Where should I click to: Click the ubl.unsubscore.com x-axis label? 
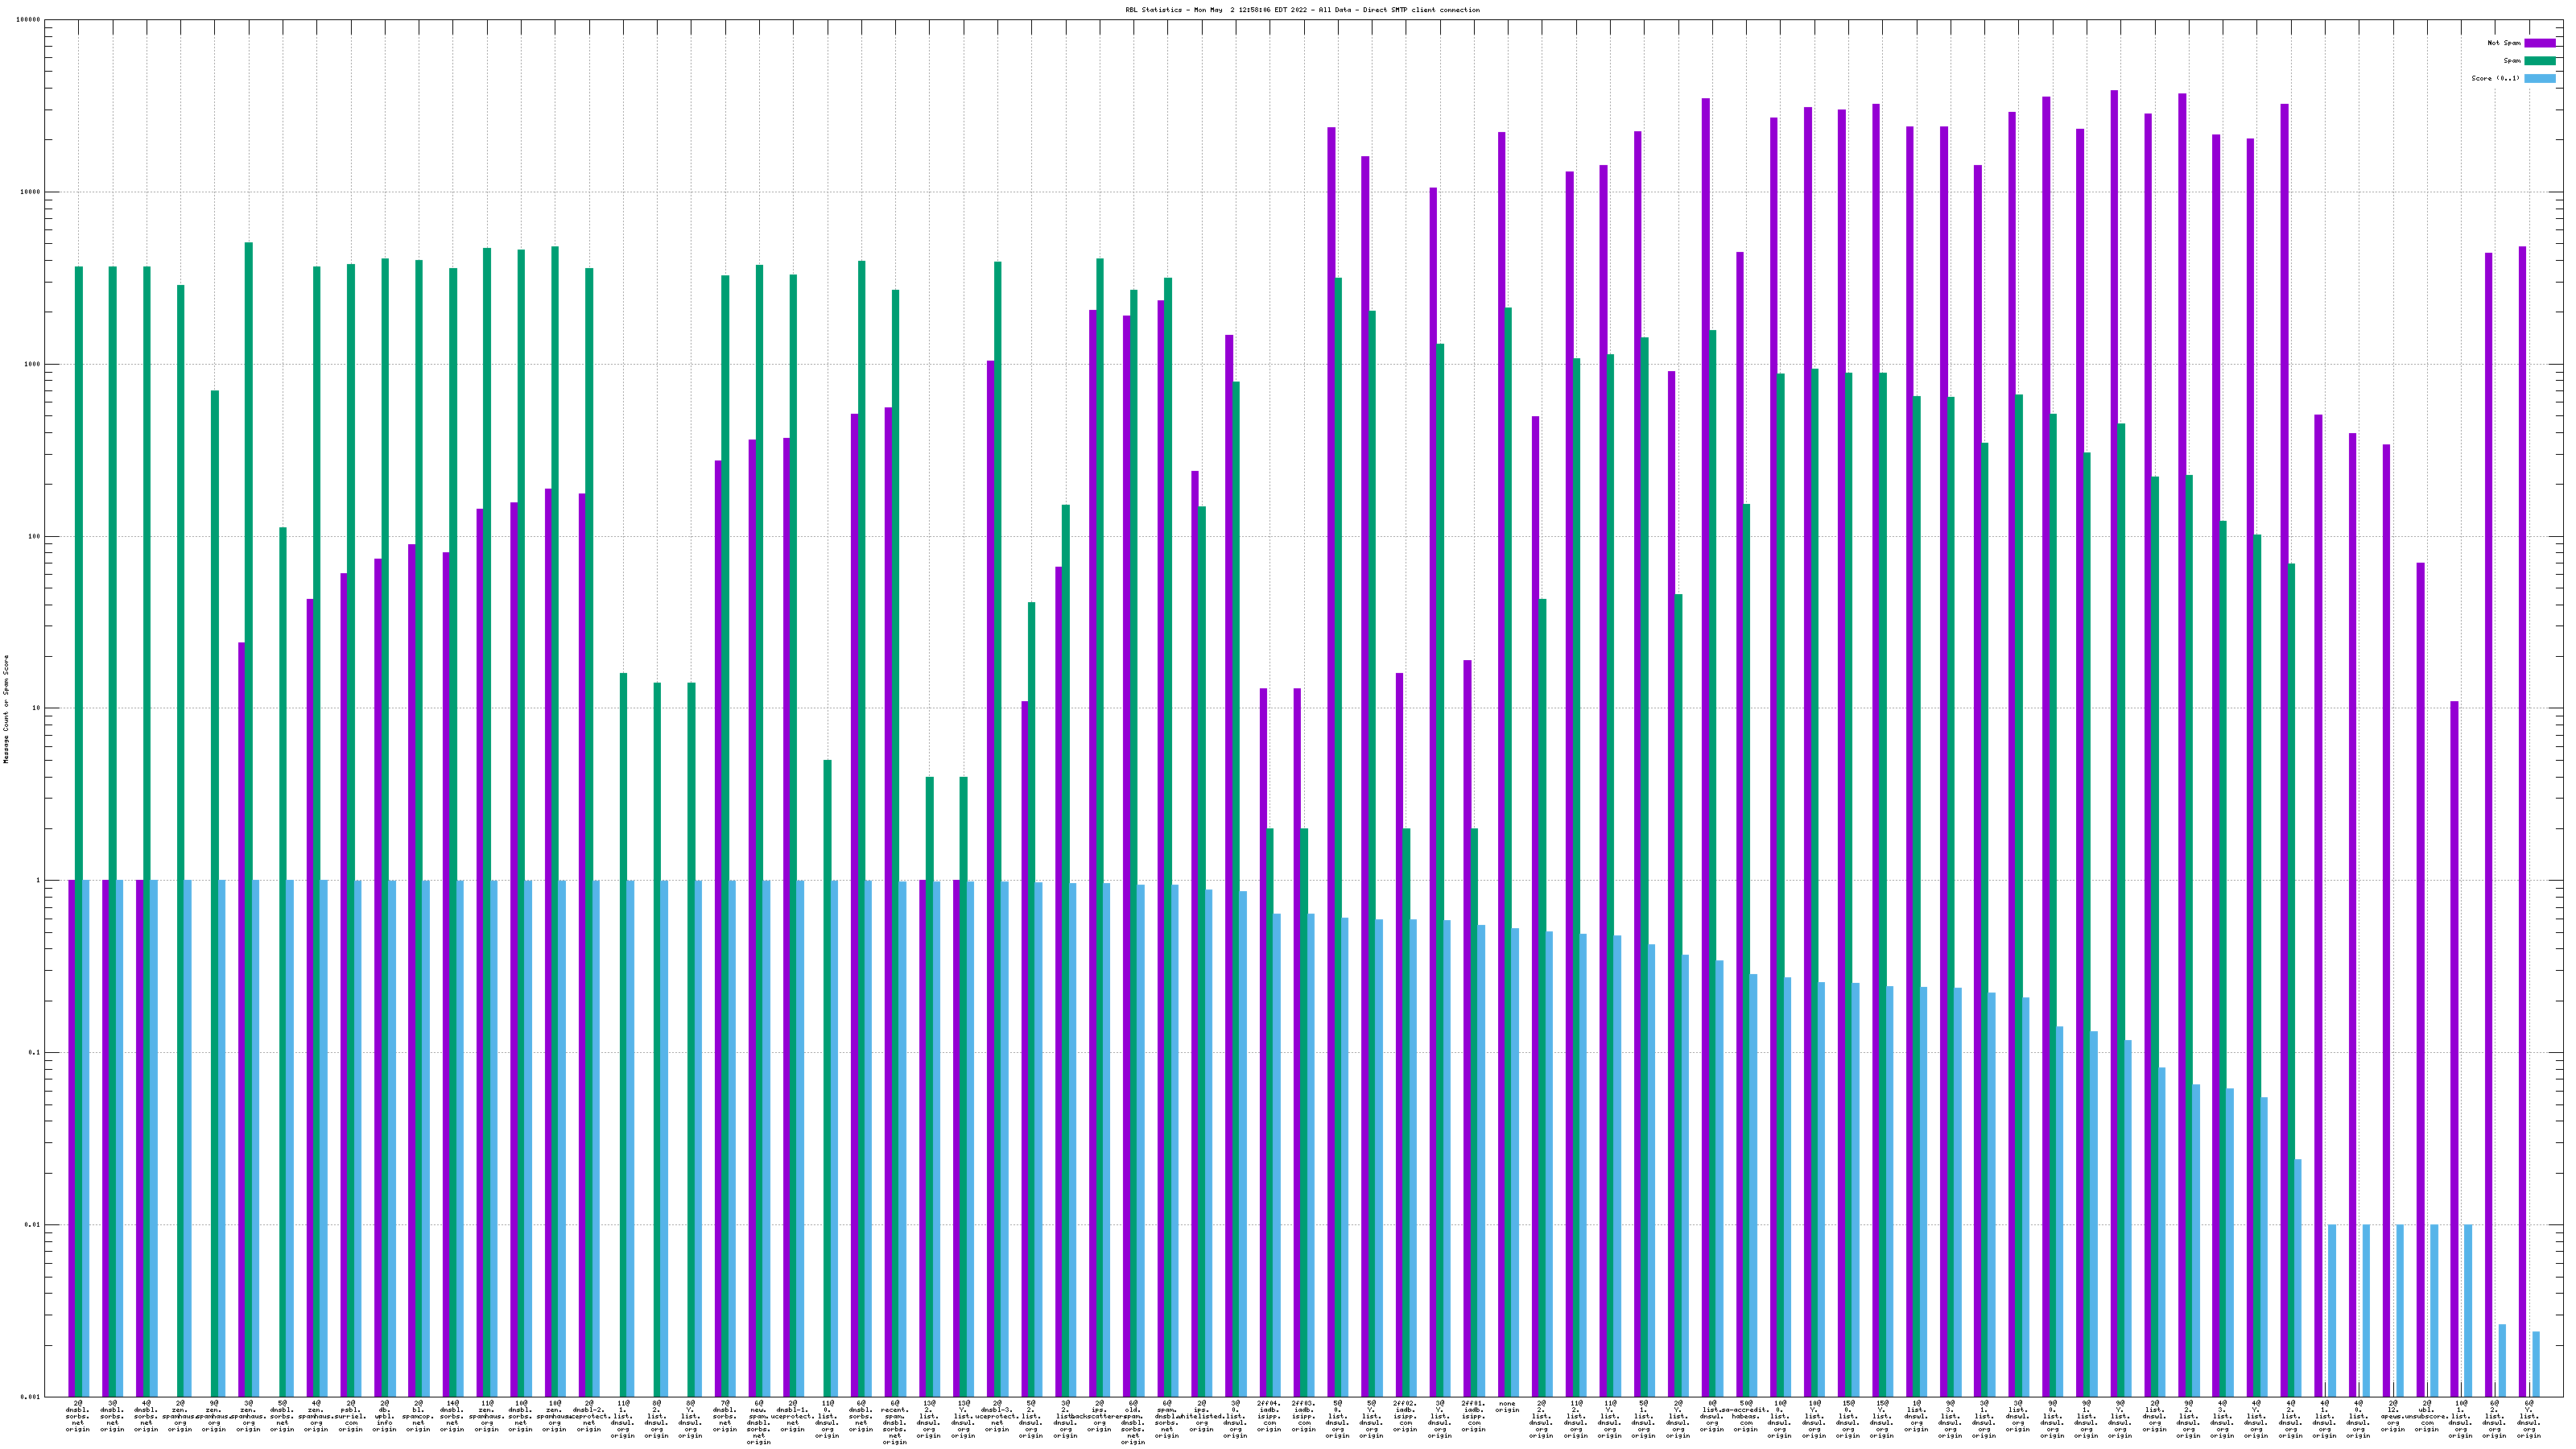click(x=2427, y=1416)
